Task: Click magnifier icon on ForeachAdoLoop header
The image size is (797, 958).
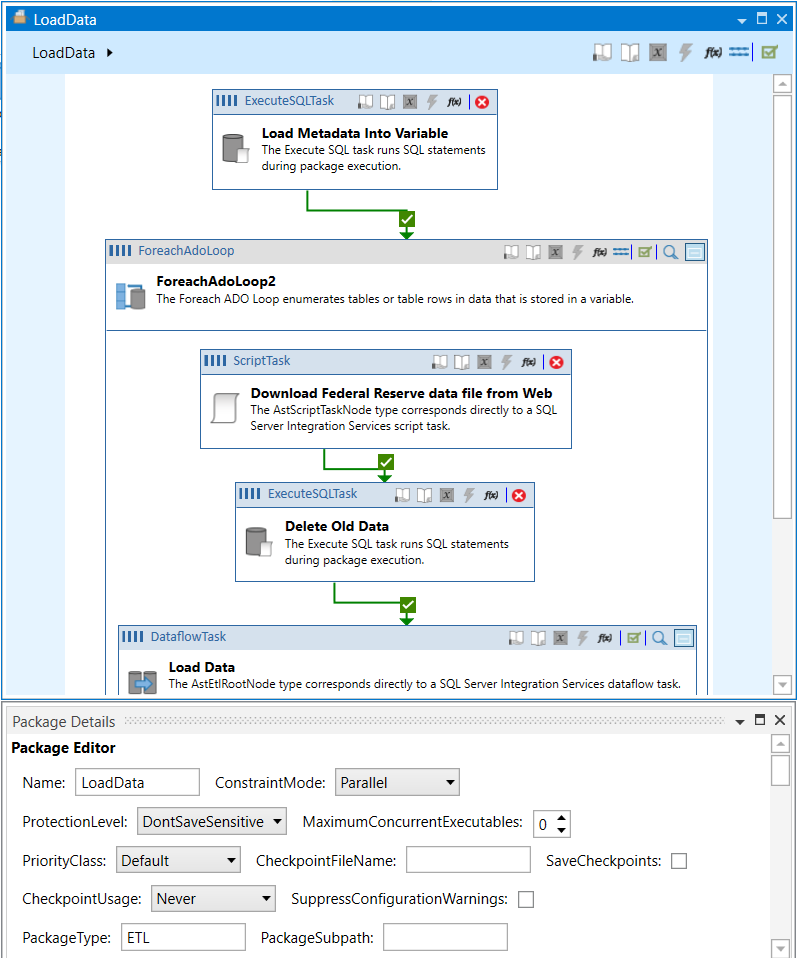Action: (671, 252)
